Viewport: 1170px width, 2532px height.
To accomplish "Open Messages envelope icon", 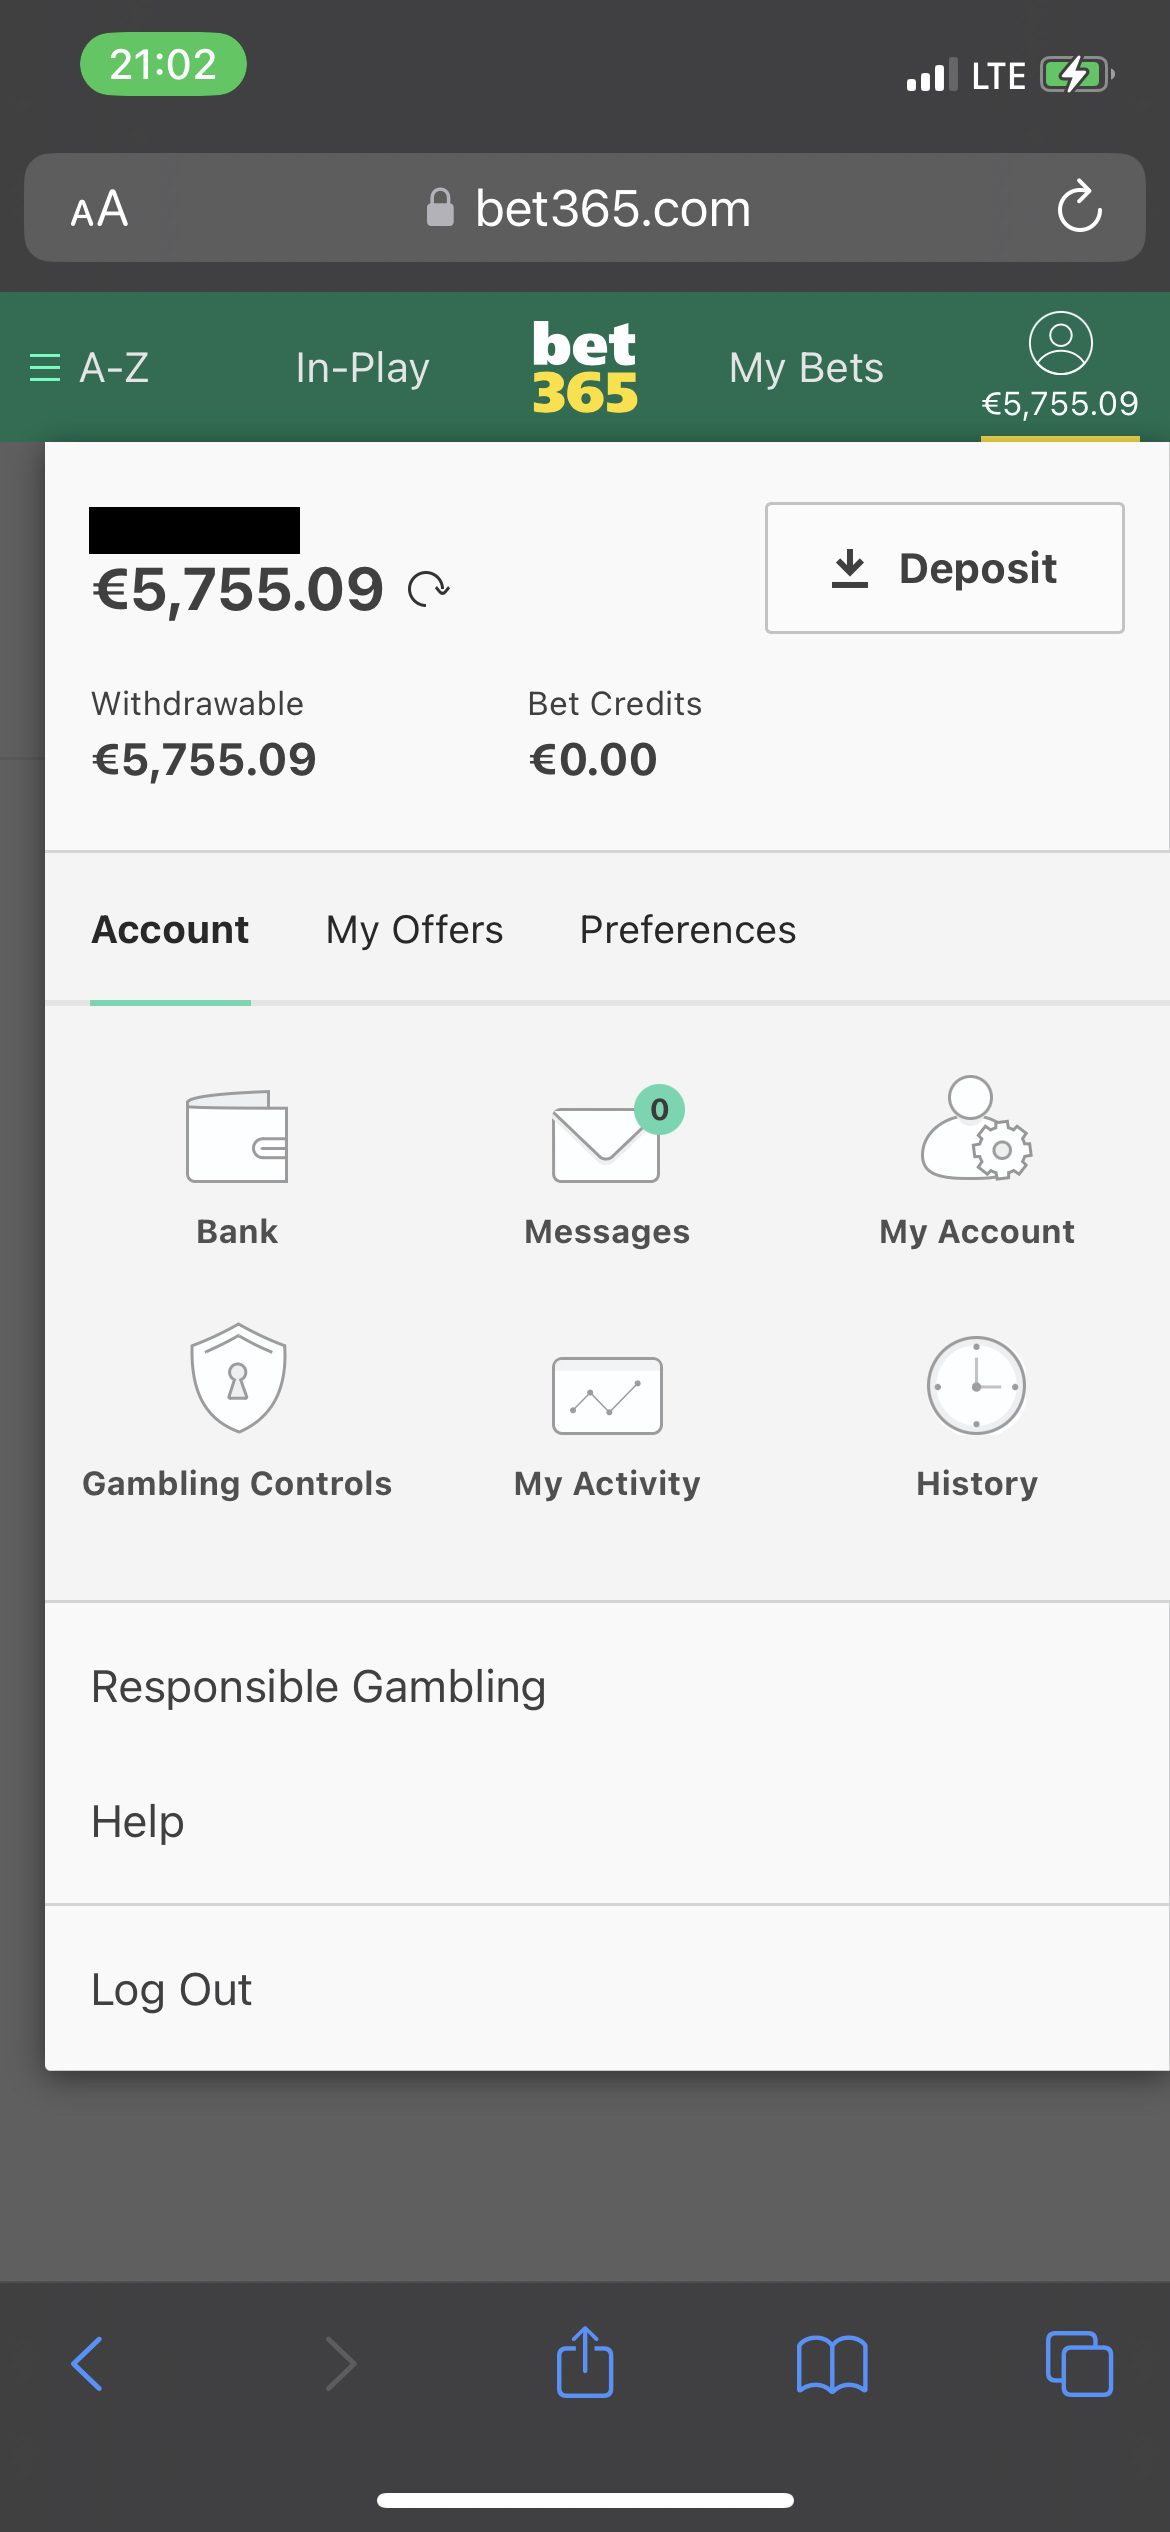I will point(606,1143).
